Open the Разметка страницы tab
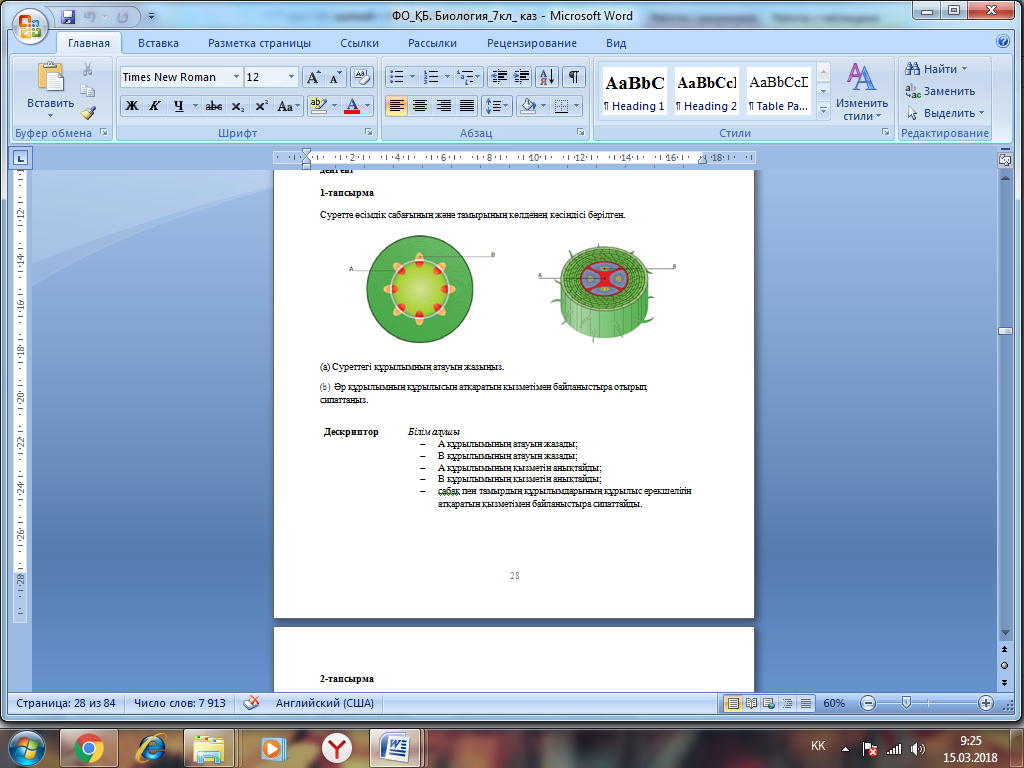The width and height of the screenshot is (1024, 768). [x=259, y=43]
